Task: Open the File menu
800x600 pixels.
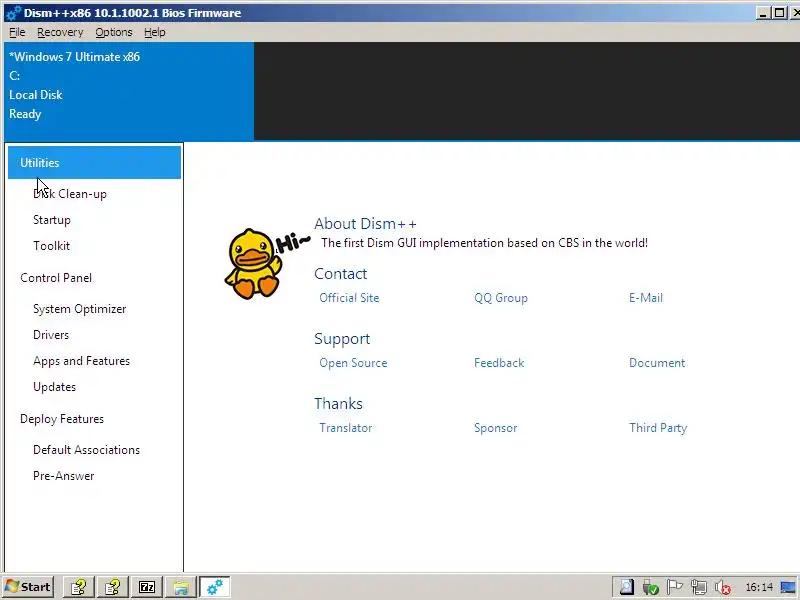Action: [x=17, y=32]
